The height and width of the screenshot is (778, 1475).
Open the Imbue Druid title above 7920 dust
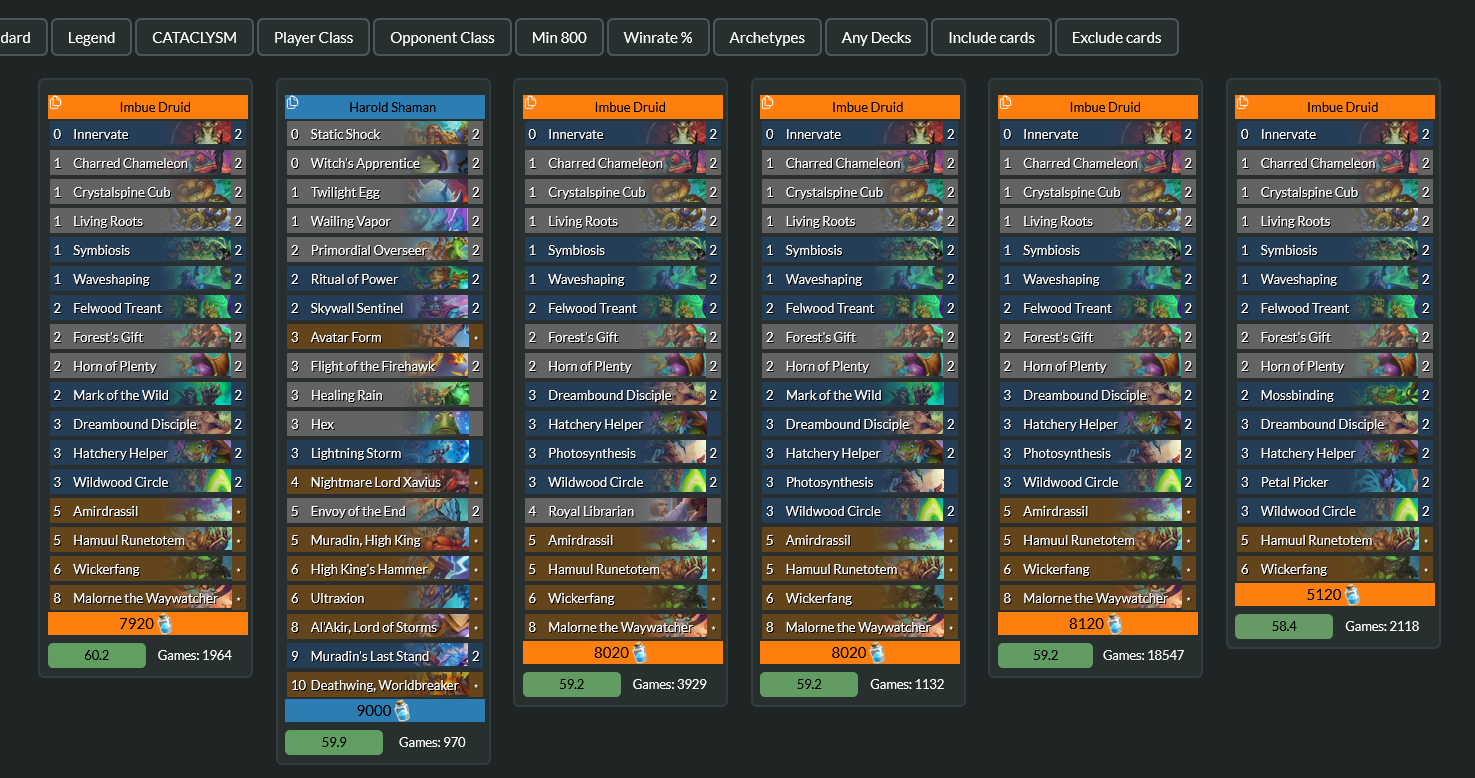pos(155,107)
